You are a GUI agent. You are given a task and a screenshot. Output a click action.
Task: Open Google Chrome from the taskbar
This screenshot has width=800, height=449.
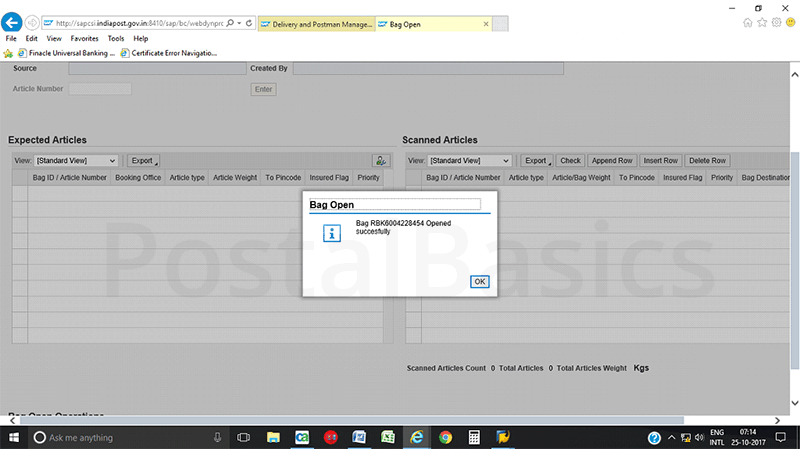point(445,437)
